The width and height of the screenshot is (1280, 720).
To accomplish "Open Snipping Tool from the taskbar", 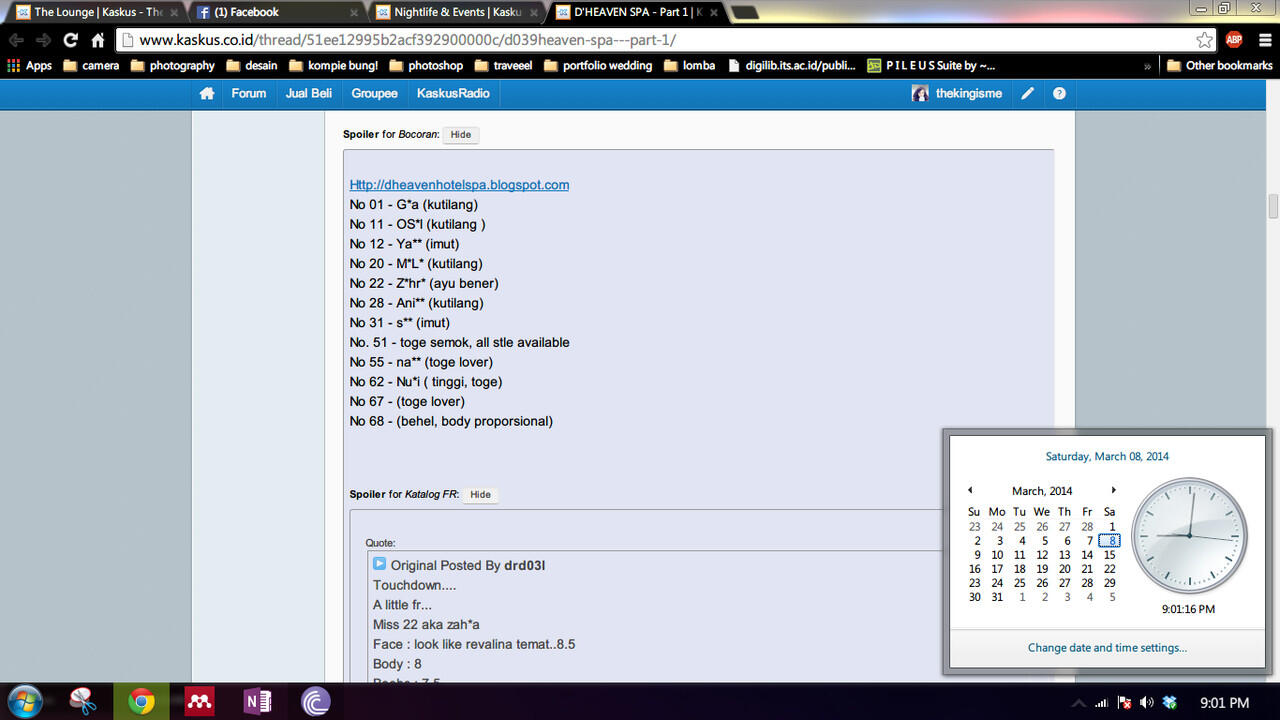I will tap(83, 702).
